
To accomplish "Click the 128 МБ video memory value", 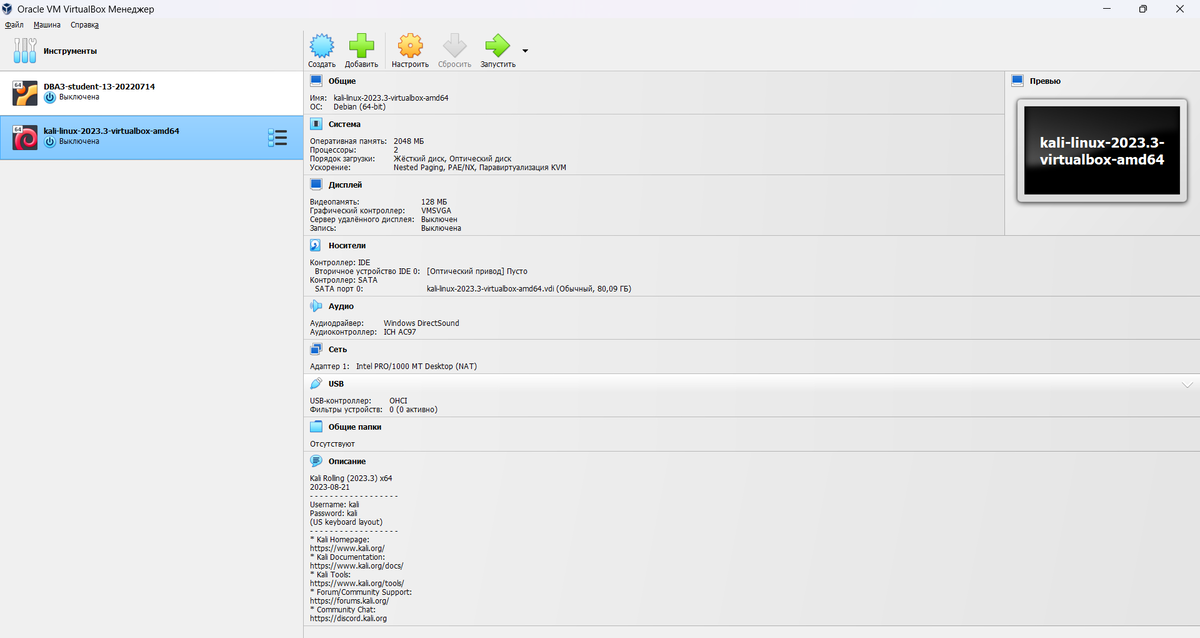I will (434, 202).
